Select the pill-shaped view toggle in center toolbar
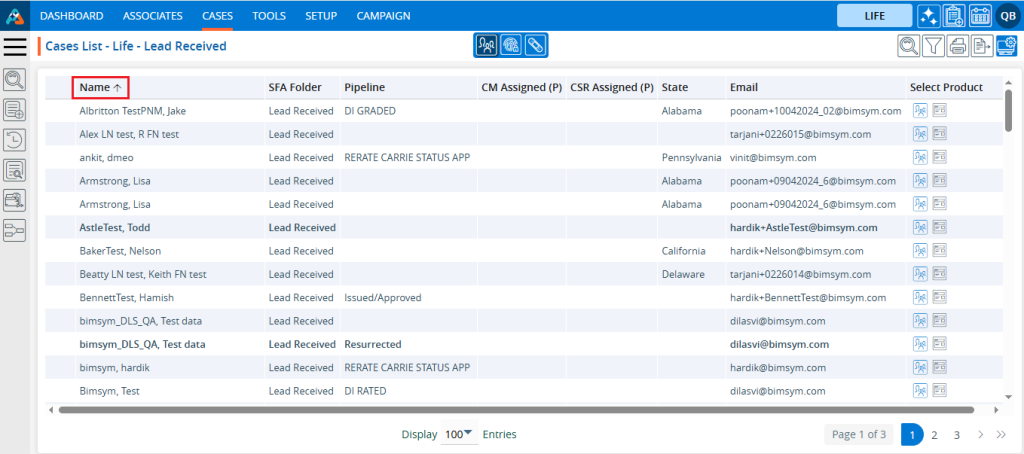This screenshot has height=454, width=1024. pos(536,45)
